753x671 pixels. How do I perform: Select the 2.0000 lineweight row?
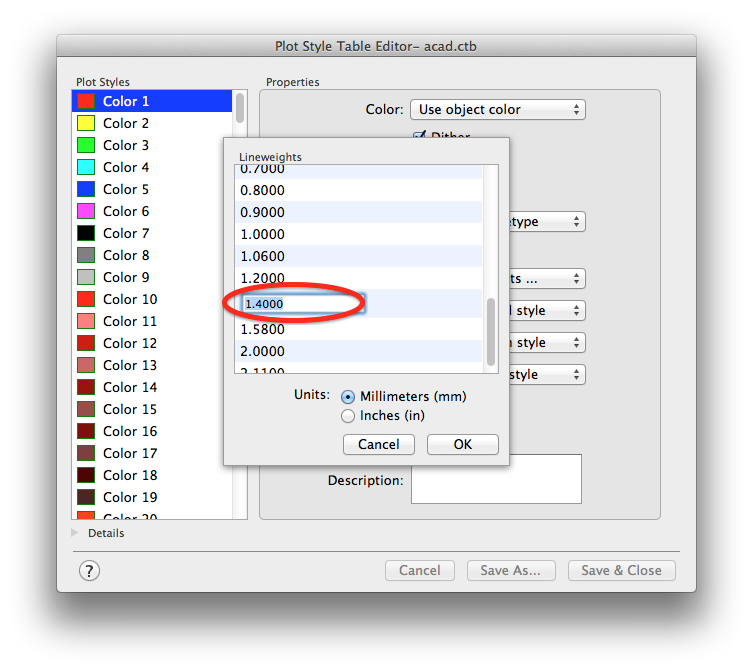pyautogui.click(x=359, y=352)
